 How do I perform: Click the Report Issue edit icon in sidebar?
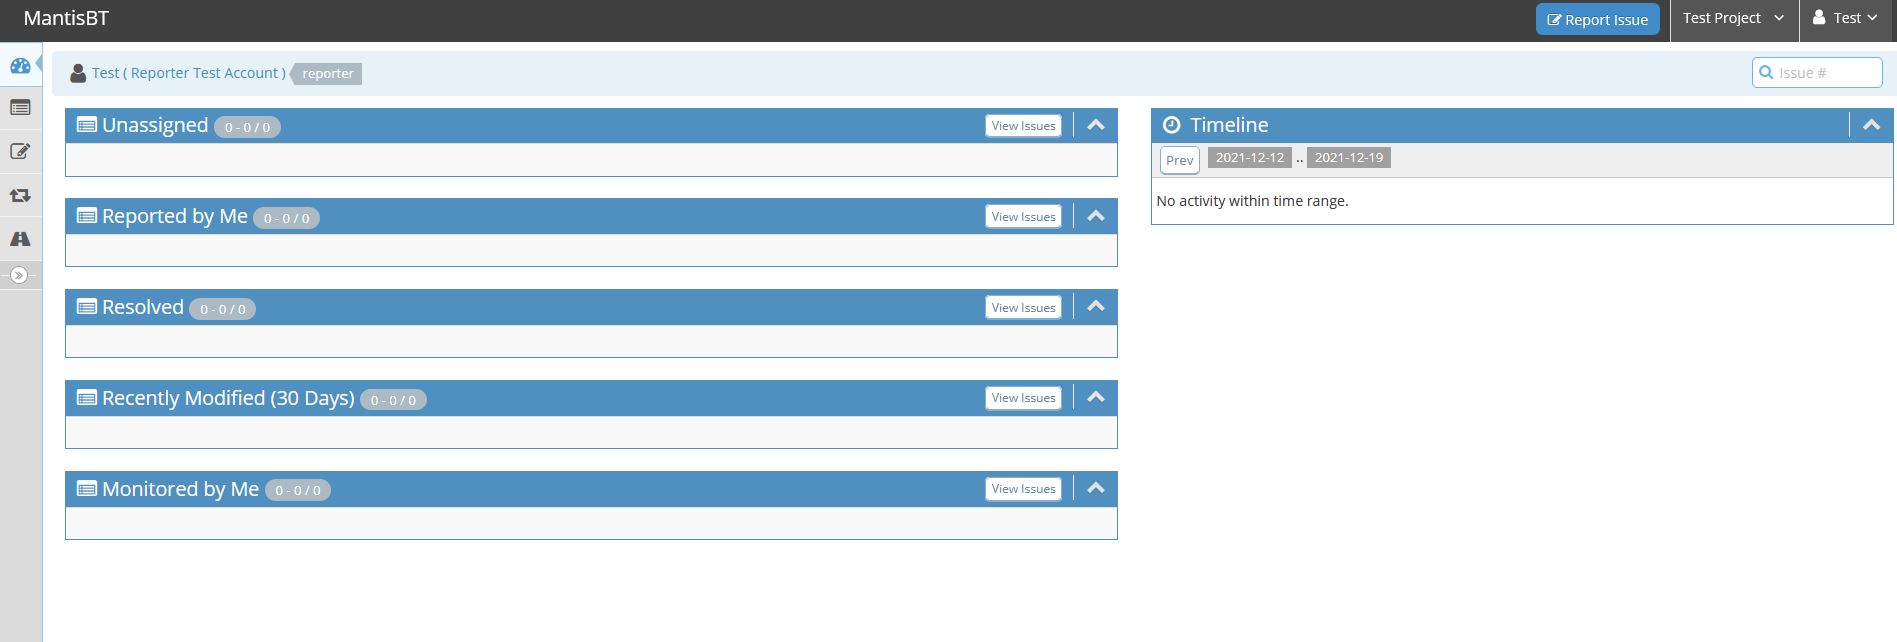20,152
